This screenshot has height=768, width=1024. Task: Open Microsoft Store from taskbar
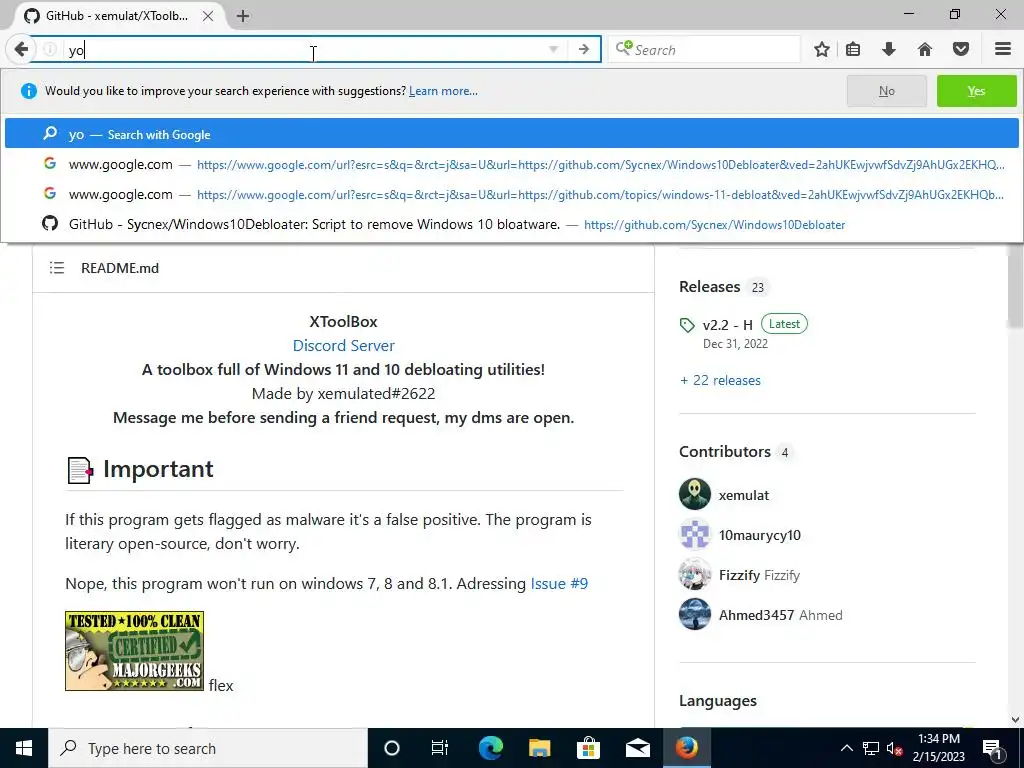coord(588,748)
